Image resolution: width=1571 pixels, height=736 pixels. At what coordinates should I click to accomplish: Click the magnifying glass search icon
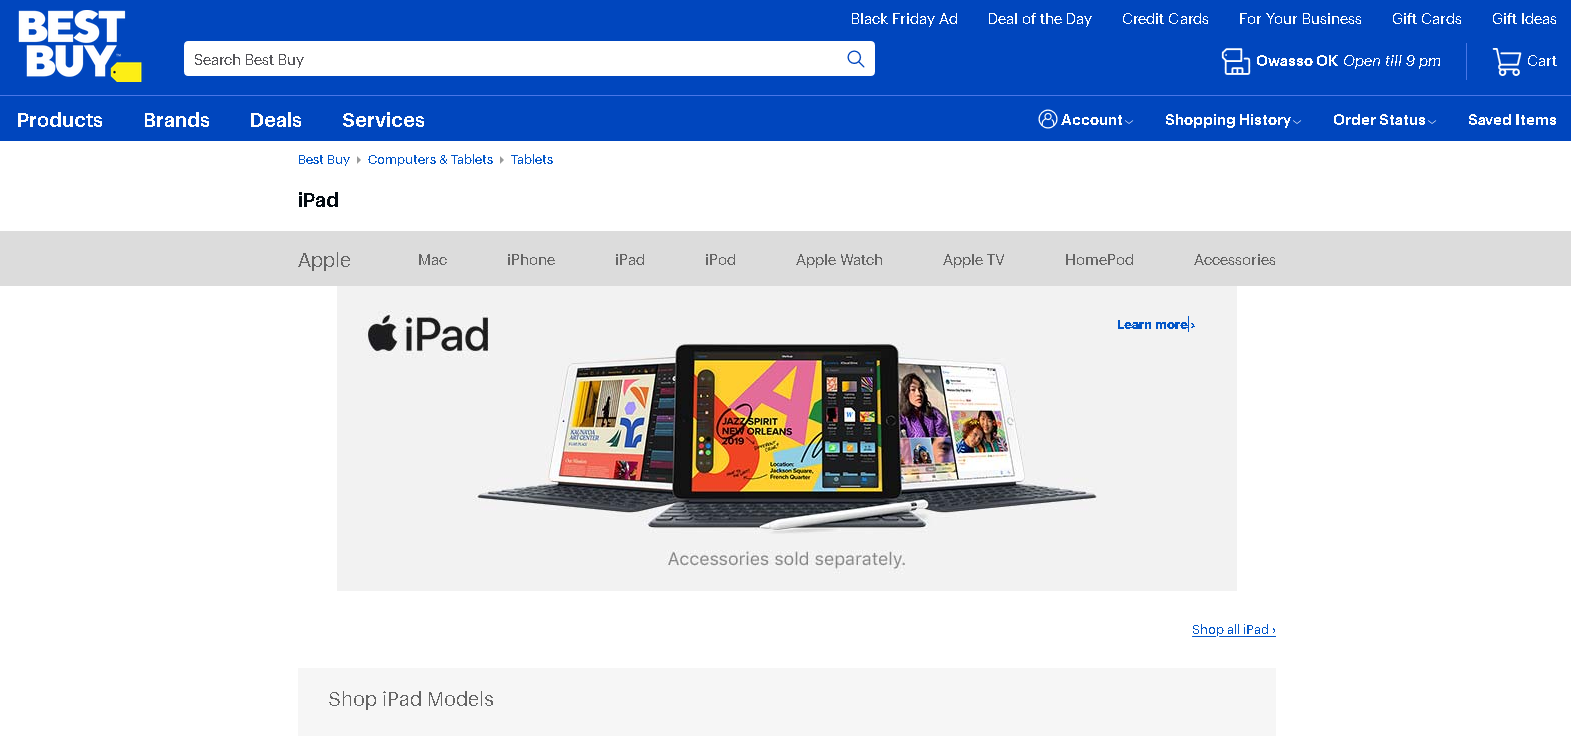point(855,59)
